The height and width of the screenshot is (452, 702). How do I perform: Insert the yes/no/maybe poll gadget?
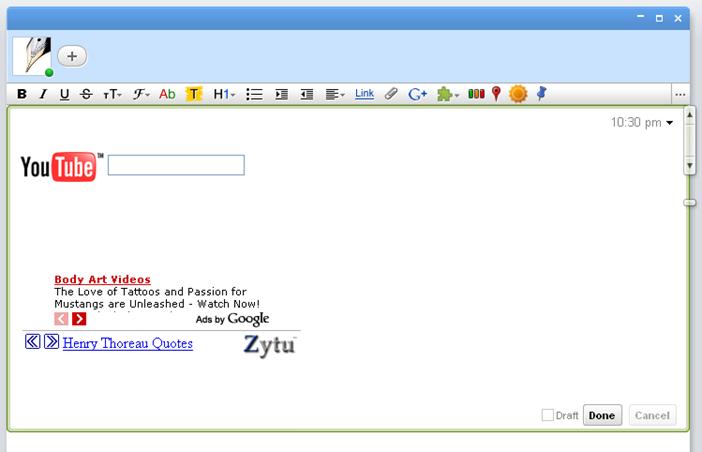click(x=476, y=94)
